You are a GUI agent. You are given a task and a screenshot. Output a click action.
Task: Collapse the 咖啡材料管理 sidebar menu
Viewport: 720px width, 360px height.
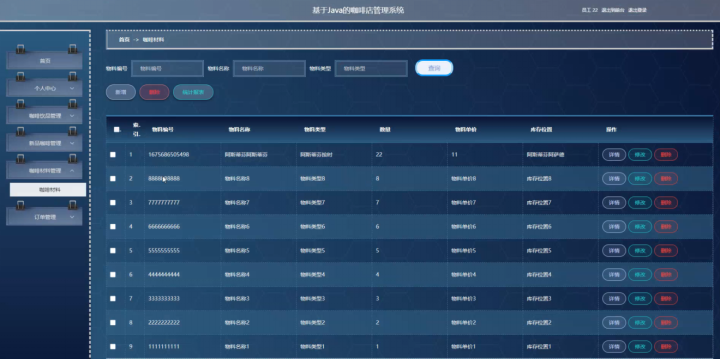pyautogui.click(x=44, y=170)
